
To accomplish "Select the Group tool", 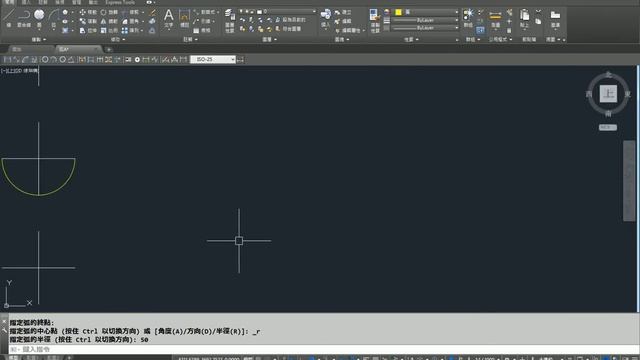I will (468, 18).
